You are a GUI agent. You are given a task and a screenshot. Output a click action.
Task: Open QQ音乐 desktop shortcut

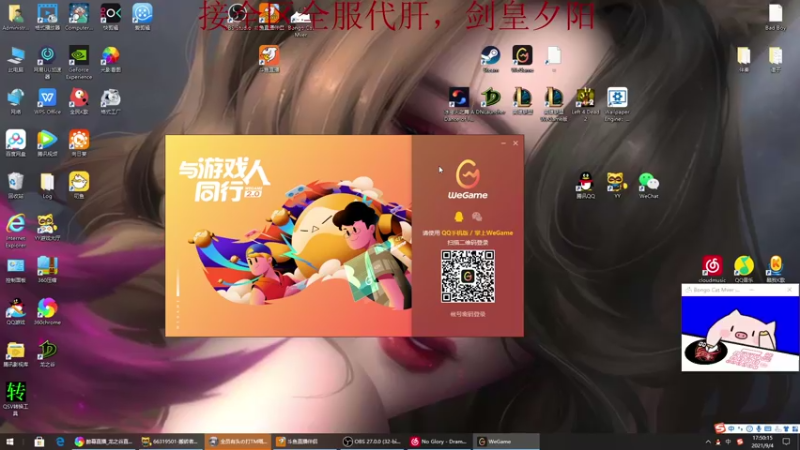(x=744, y=269)
